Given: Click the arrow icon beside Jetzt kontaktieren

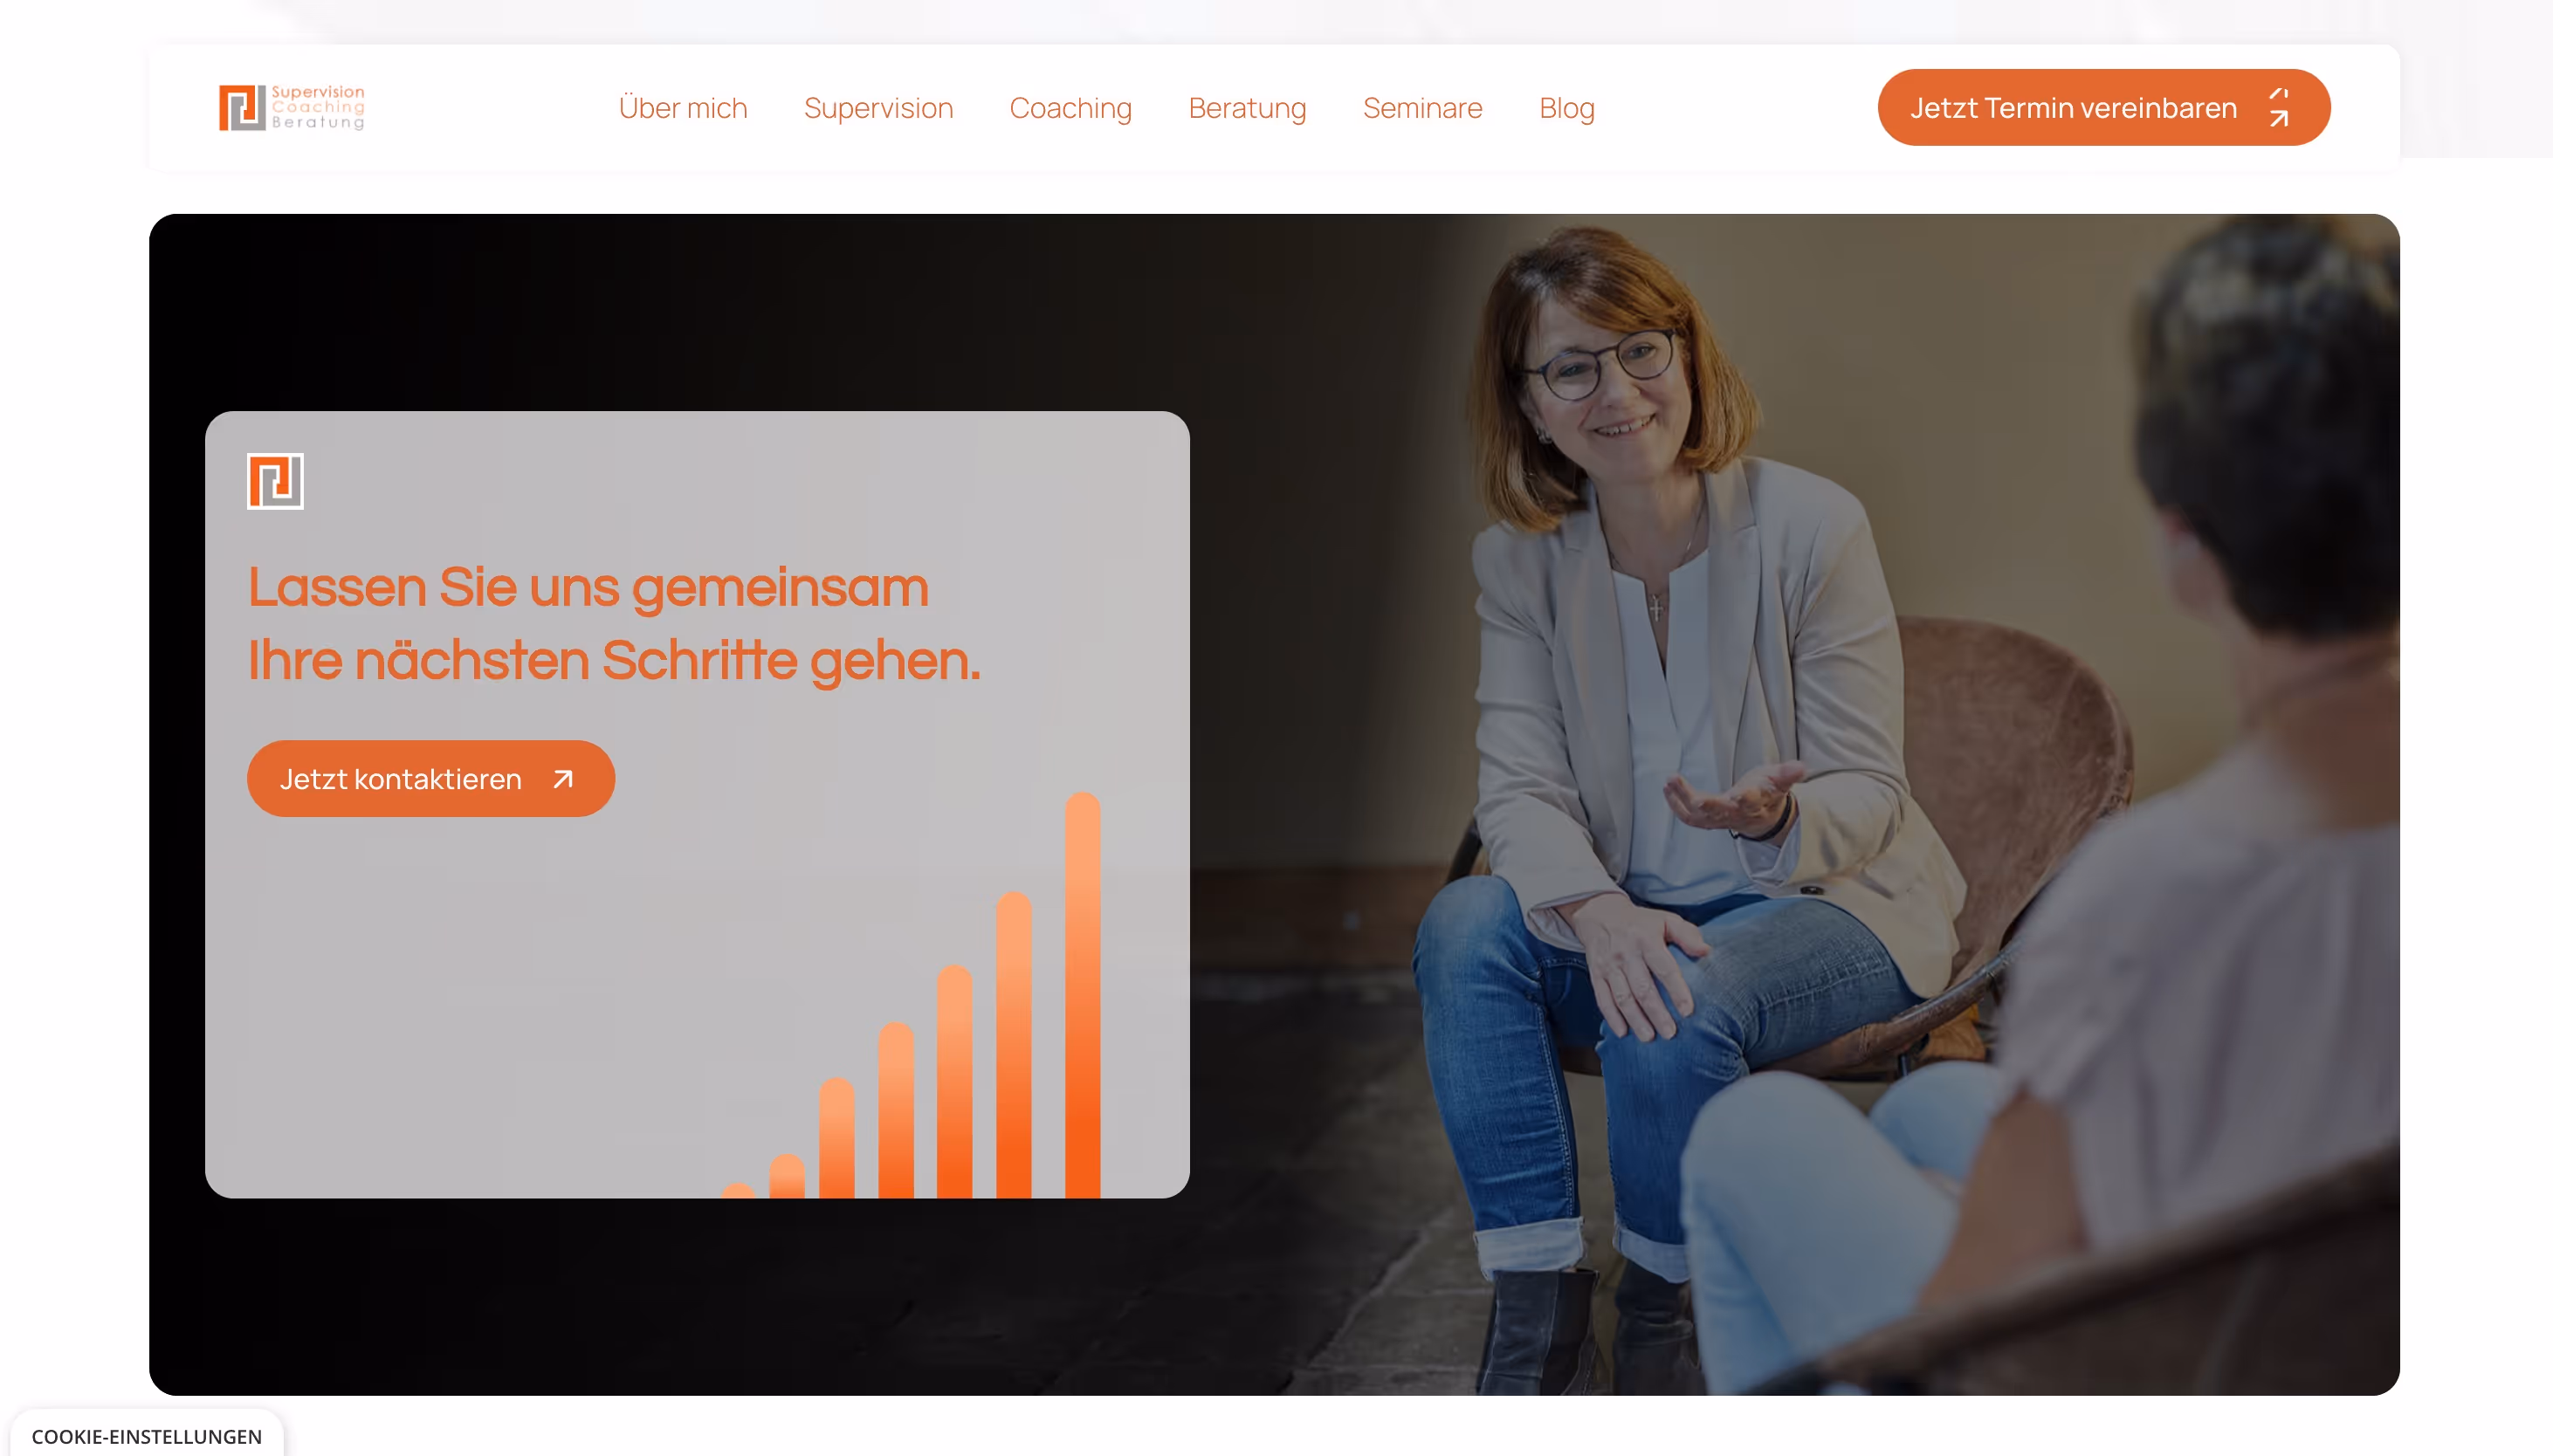Looking at the screenshot, I should pyautogui.click(x=564, y=779).
